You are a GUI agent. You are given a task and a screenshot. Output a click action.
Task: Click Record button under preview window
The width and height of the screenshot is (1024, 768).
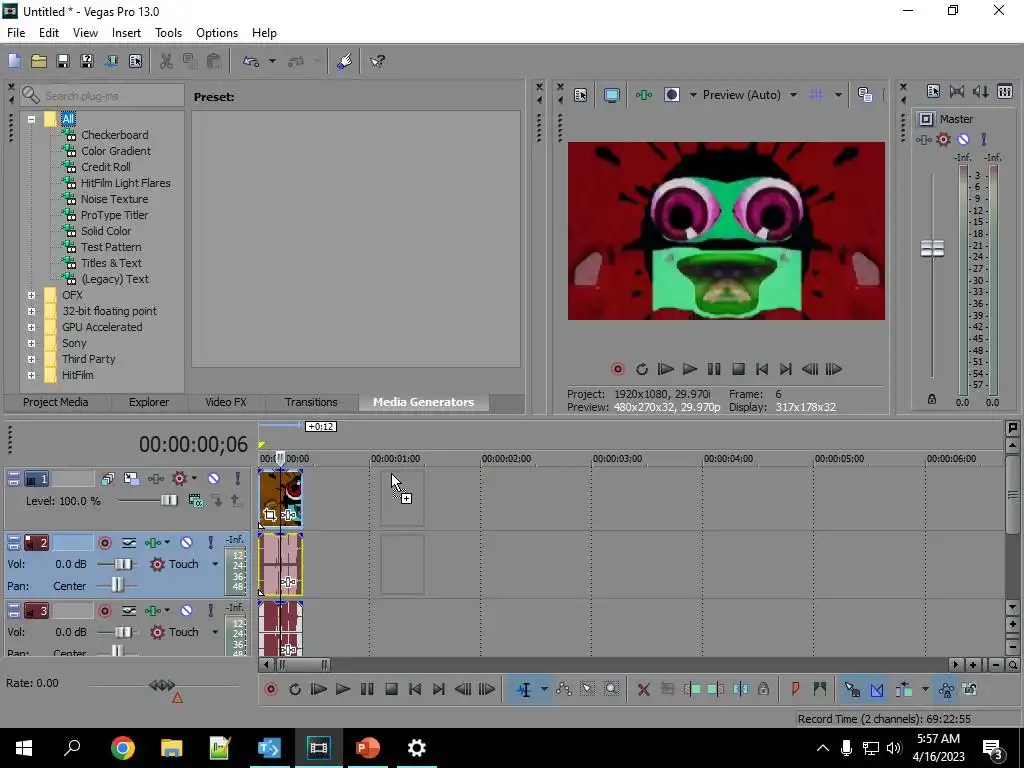[x=617, y=370]
